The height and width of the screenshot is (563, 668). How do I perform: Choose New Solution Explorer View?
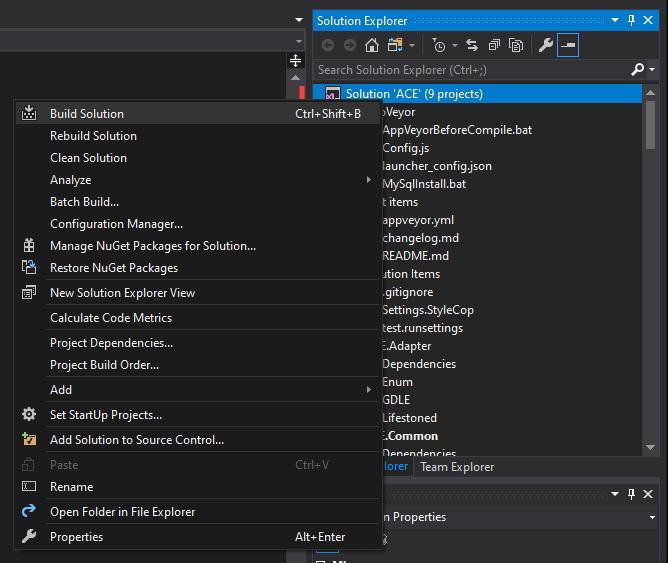click(197, 293)
